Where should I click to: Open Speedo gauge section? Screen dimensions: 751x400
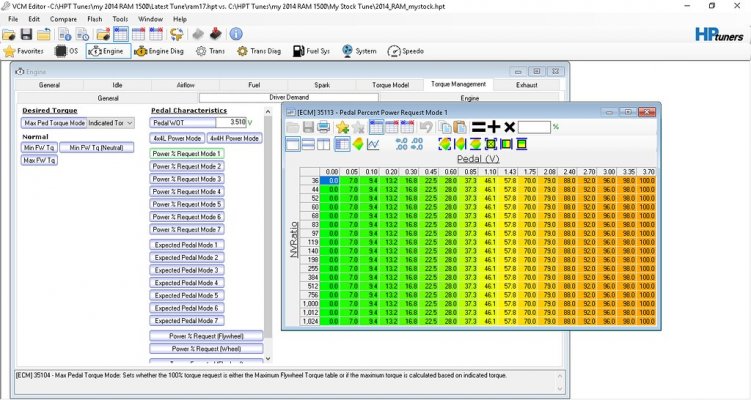tap(406, 51)
